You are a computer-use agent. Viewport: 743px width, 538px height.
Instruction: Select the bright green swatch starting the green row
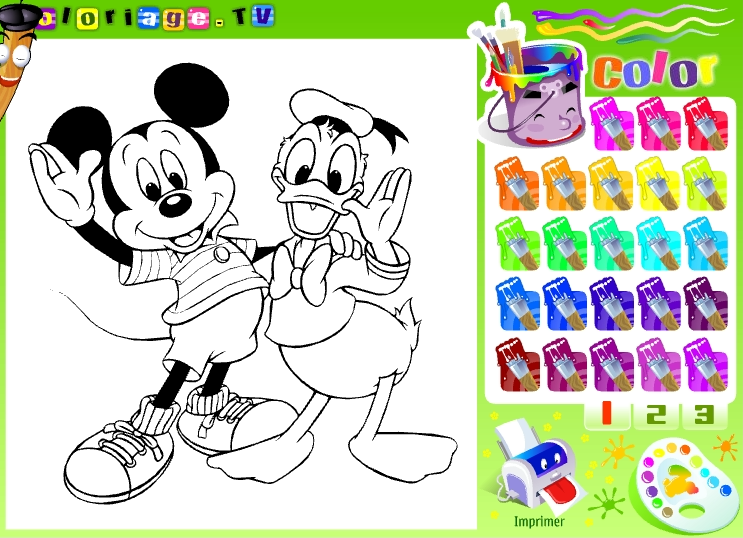point(517,244)
